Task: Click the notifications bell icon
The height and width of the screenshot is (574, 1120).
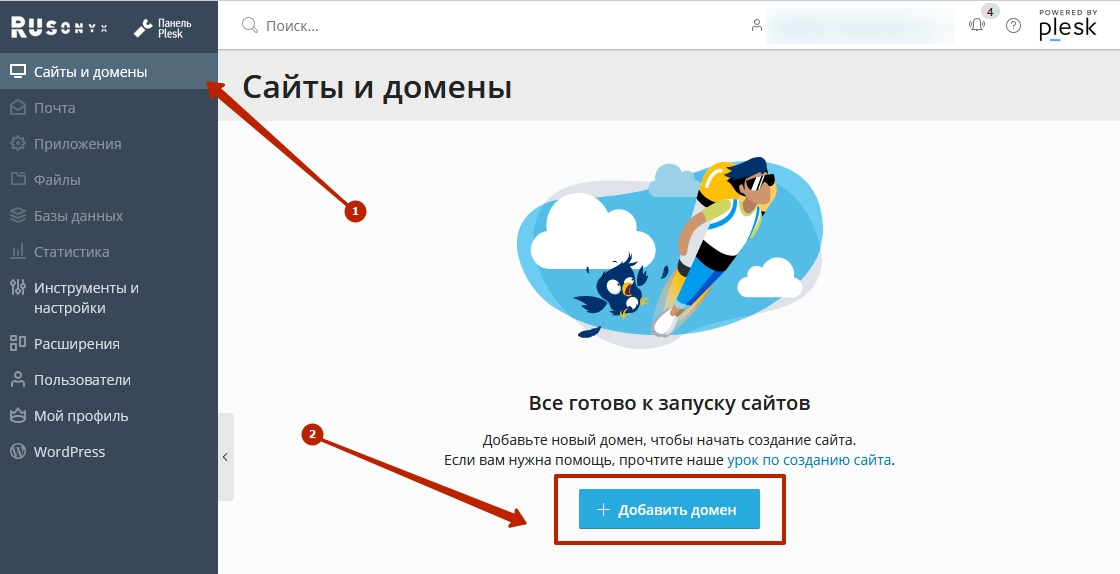Action: pos(976,26)
